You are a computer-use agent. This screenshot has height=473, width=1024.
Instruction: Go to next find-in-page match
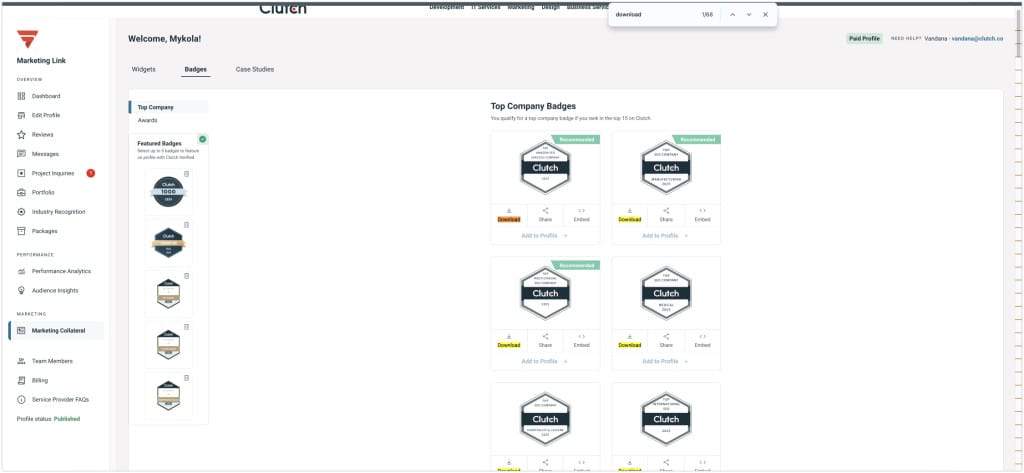pyautogui.click(x=749, y=15)
